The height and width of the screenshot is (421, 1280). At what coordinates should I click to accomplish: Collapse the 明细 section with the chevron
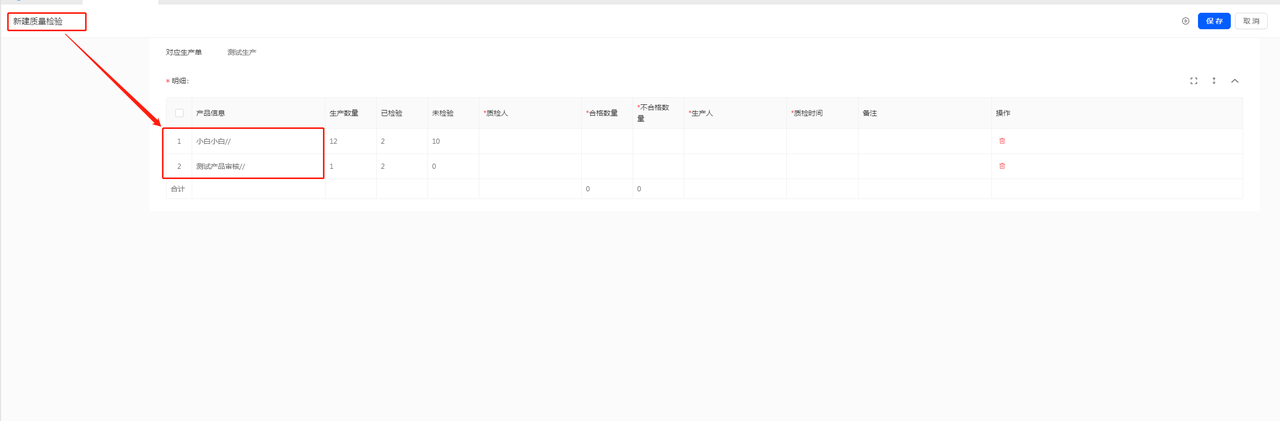point(1235,81)
